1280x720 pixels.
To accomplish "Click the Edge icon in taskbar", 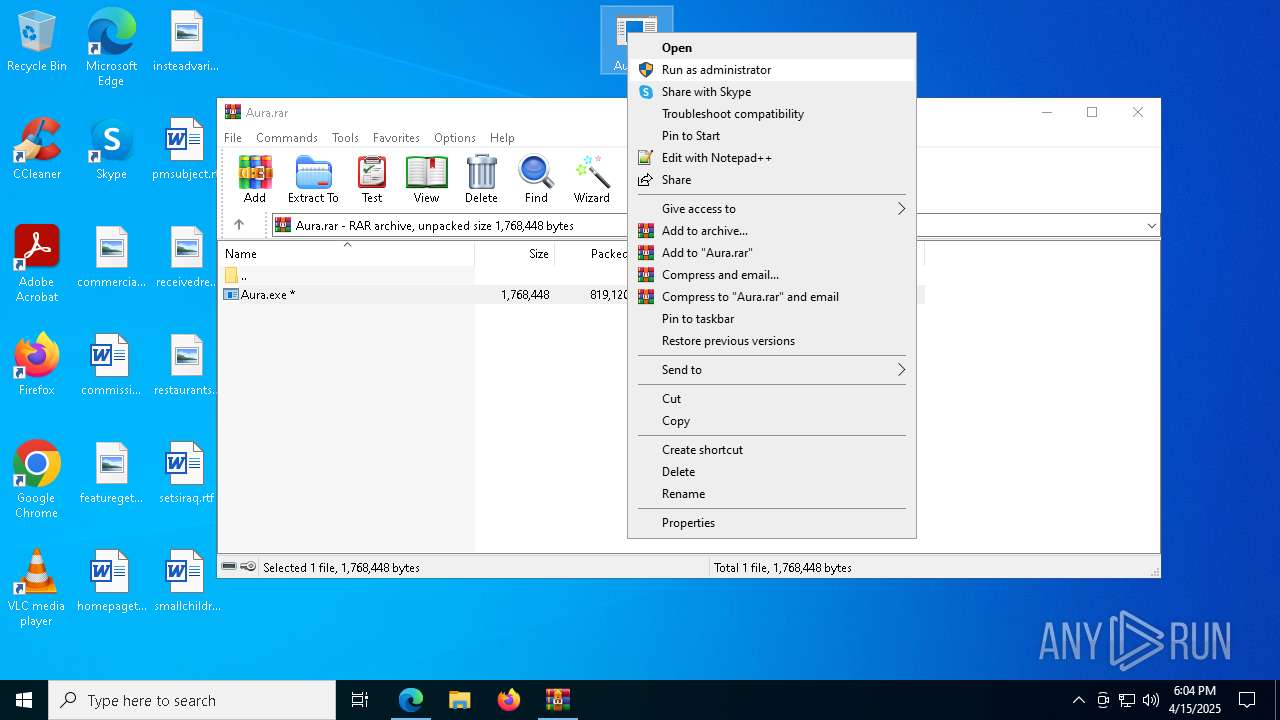I will point(411,700).
